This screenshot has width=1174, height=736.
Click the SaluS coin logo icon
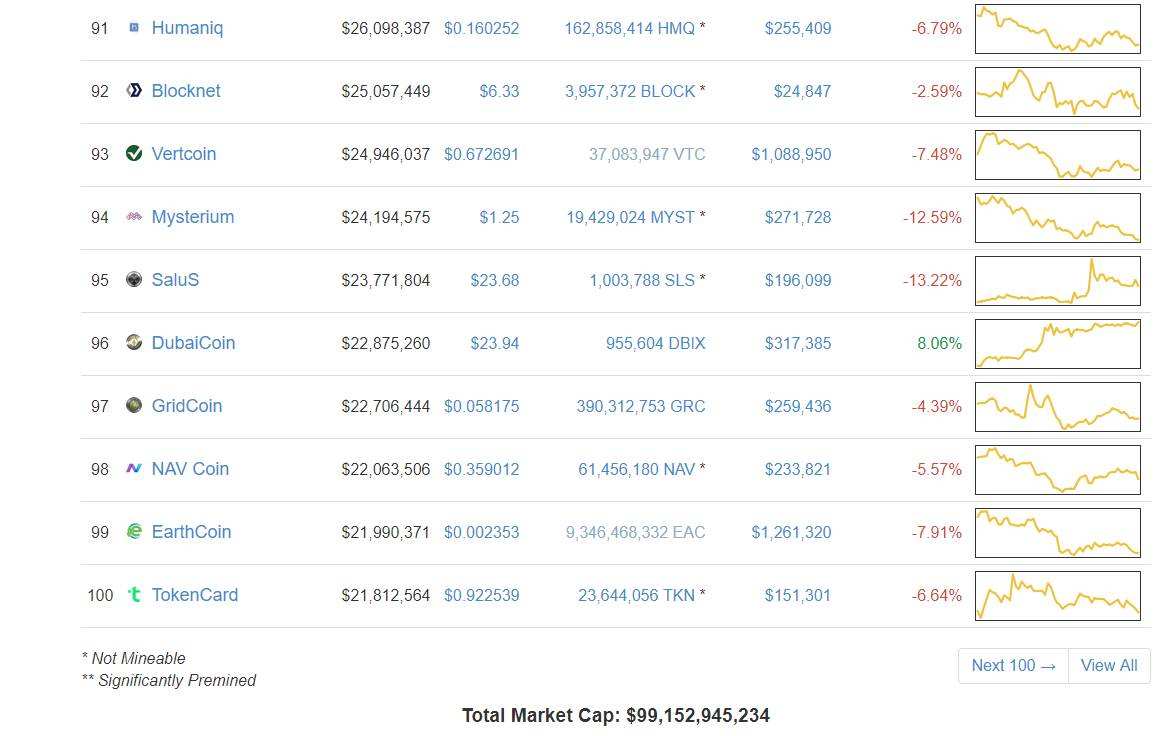(x=134, y=279)
